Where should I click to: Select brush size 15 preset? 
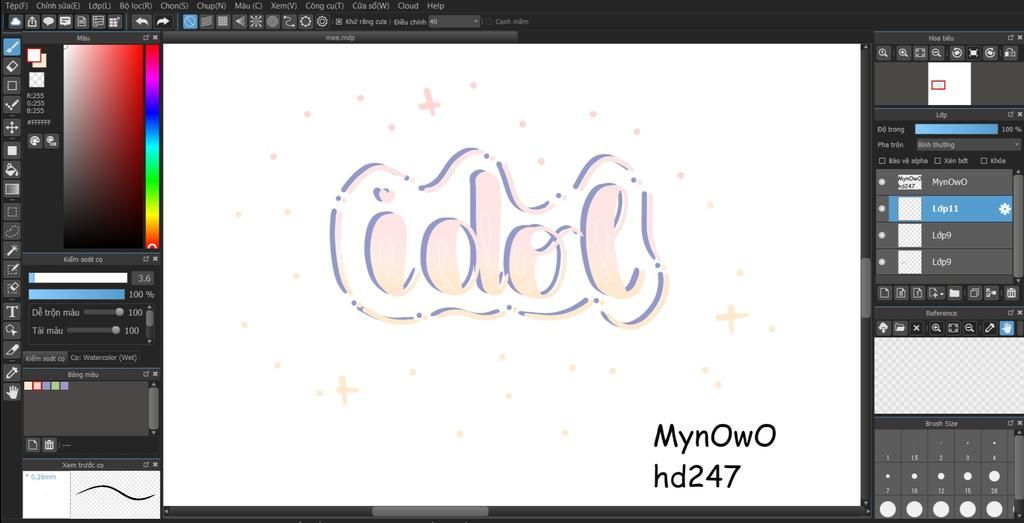967,476
